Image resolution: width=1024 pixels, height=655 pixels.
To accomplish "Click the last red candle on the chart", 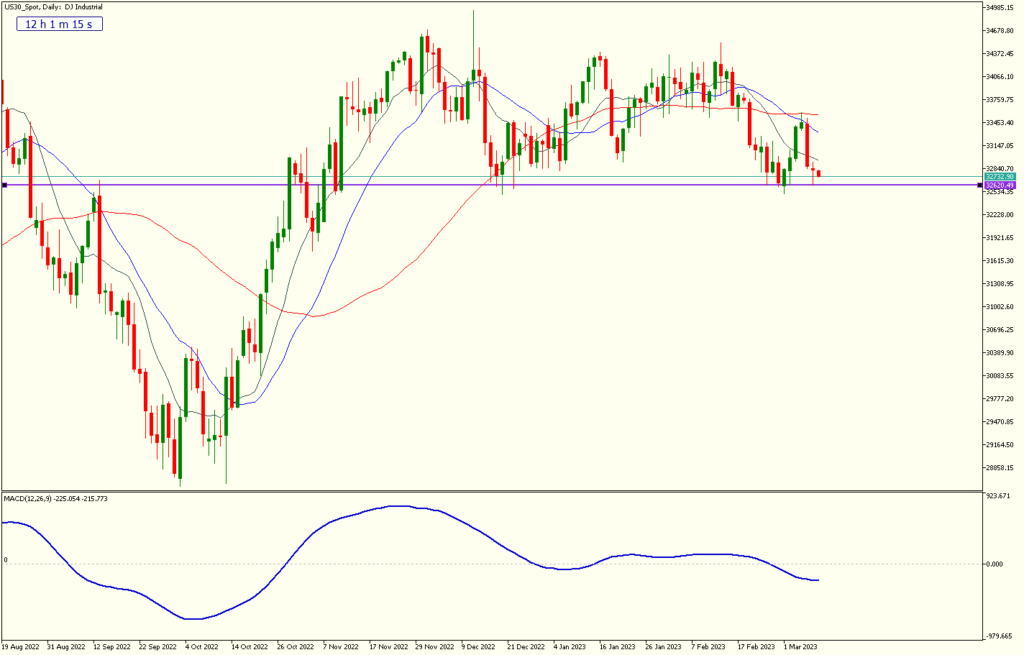I will [x=819, y=174].
